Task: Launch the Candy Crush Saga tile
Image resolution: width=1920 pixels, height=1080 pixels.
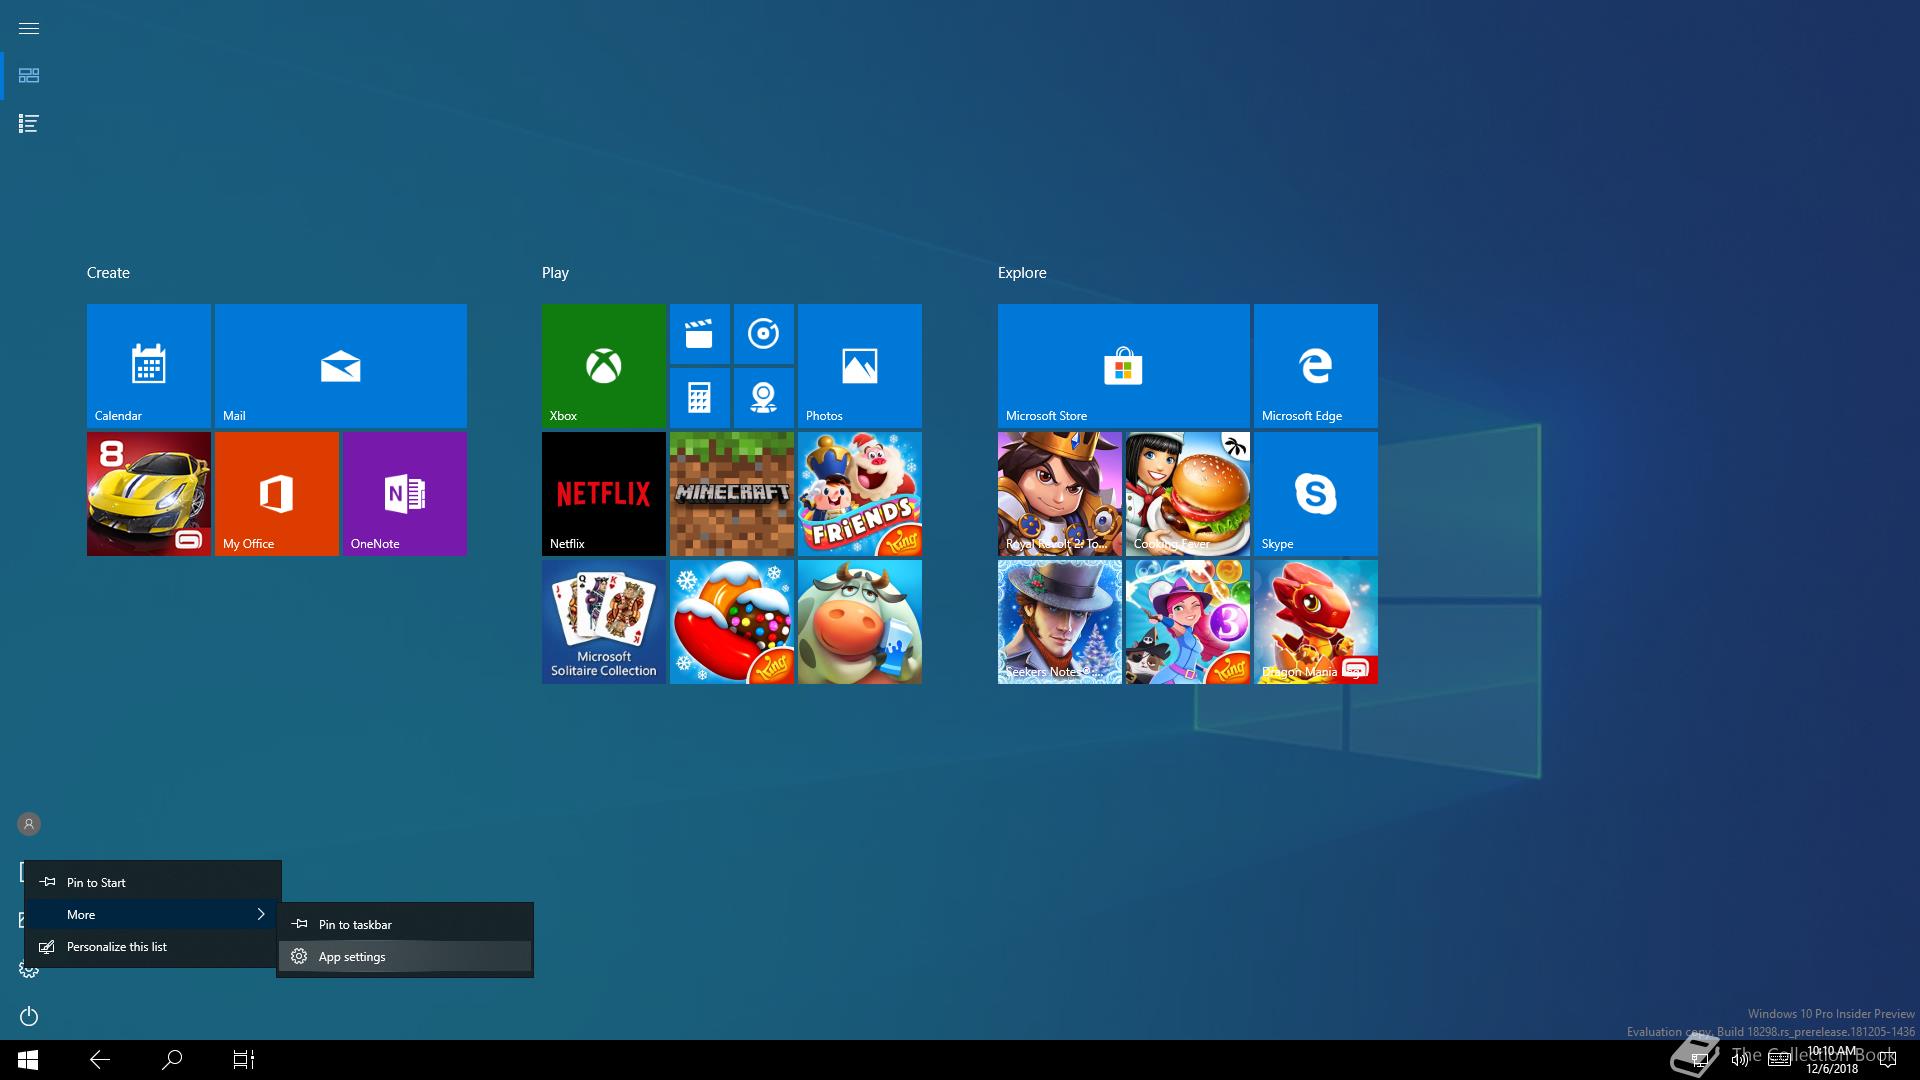Action: 731,622
